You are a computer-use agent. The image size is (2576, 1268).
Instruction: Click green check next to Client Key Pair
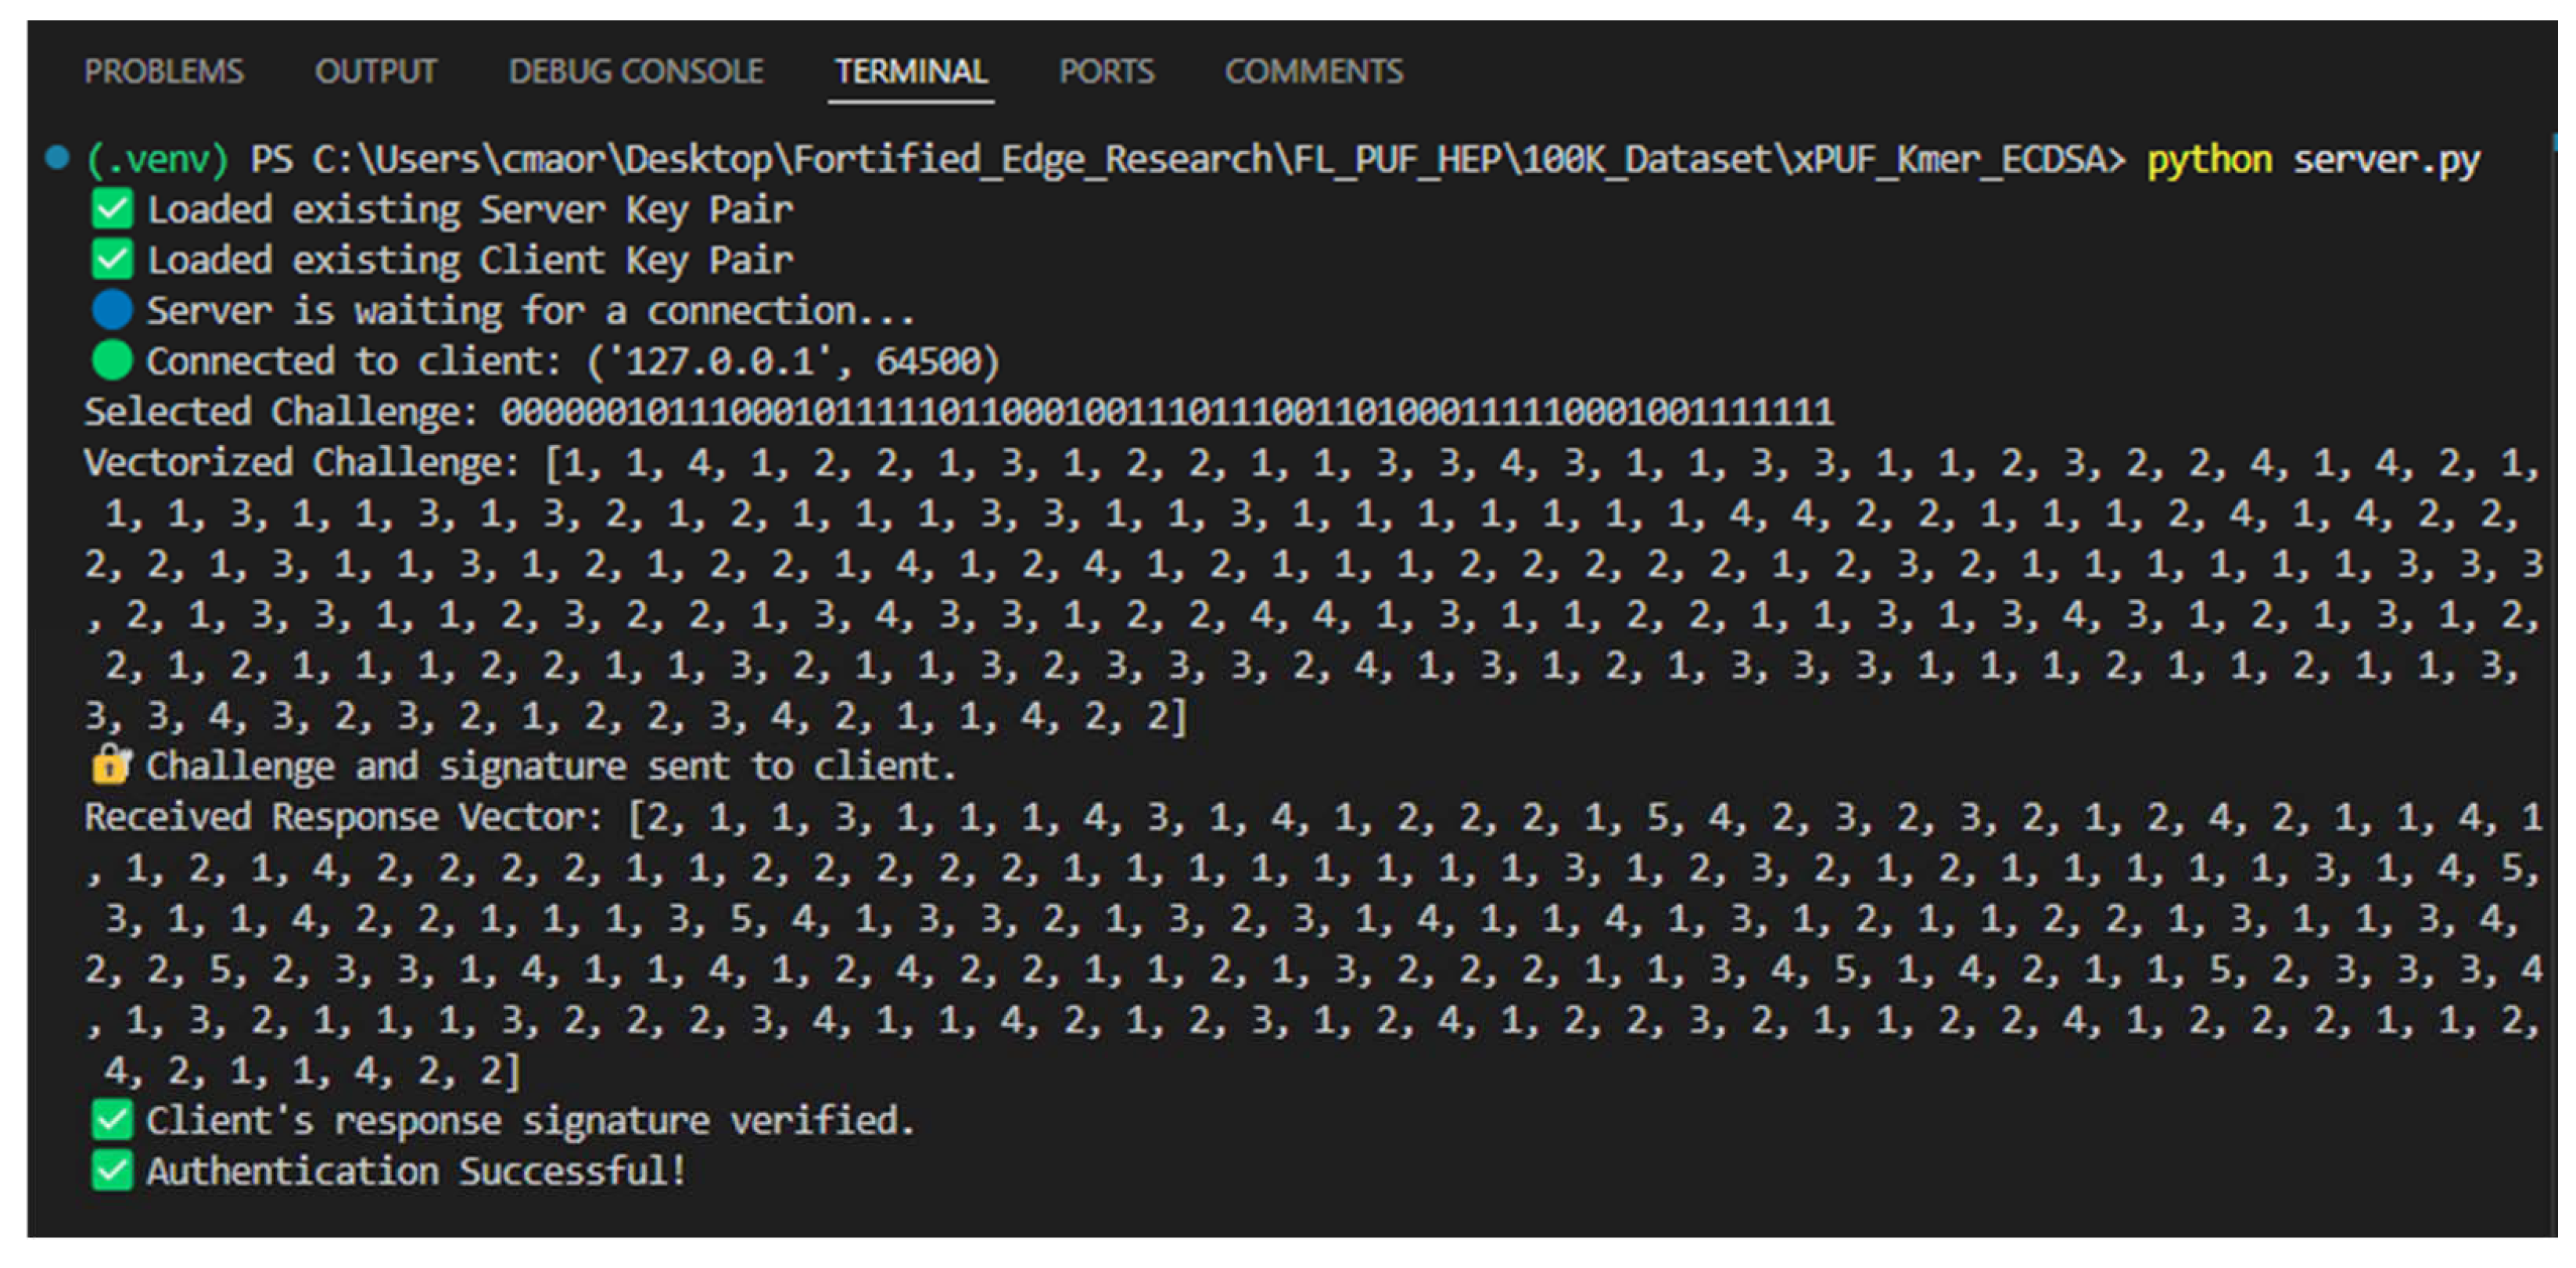click(x=112, y=260)
